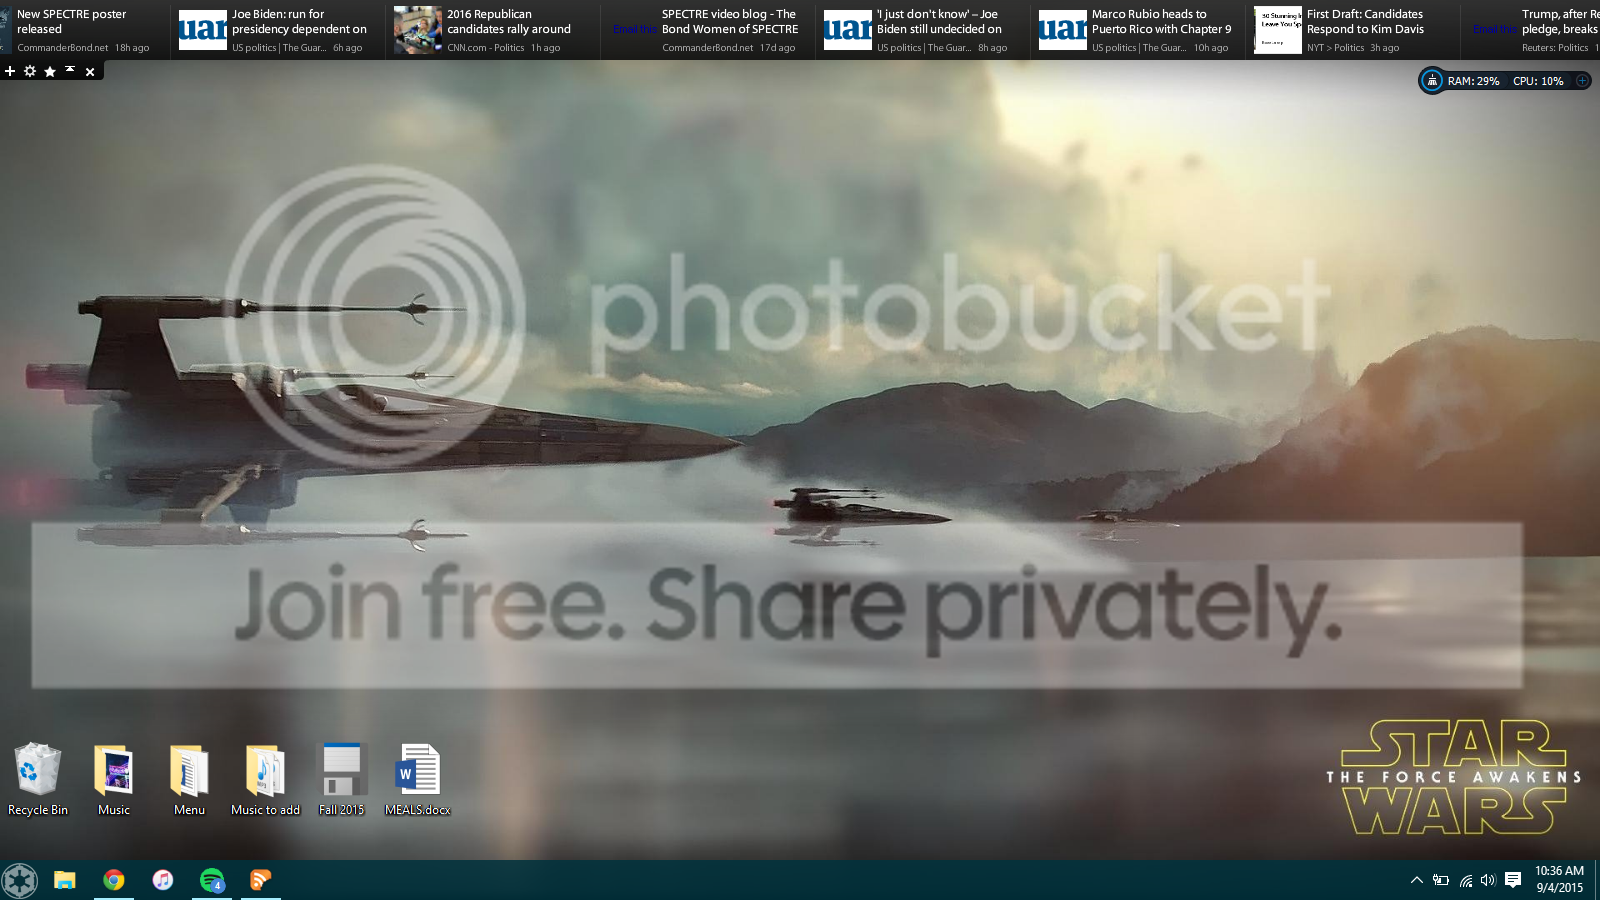
Task: Open the Start menu Imperial emblem button
Action: (19, 880)
